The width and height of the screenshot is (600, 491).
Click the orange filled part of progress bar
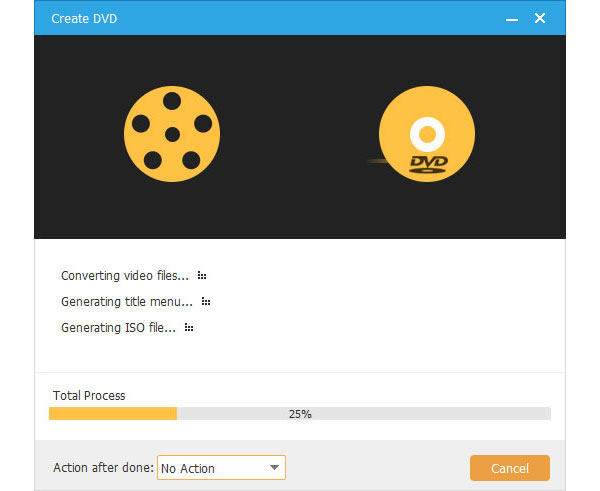[x=112, y=413]
